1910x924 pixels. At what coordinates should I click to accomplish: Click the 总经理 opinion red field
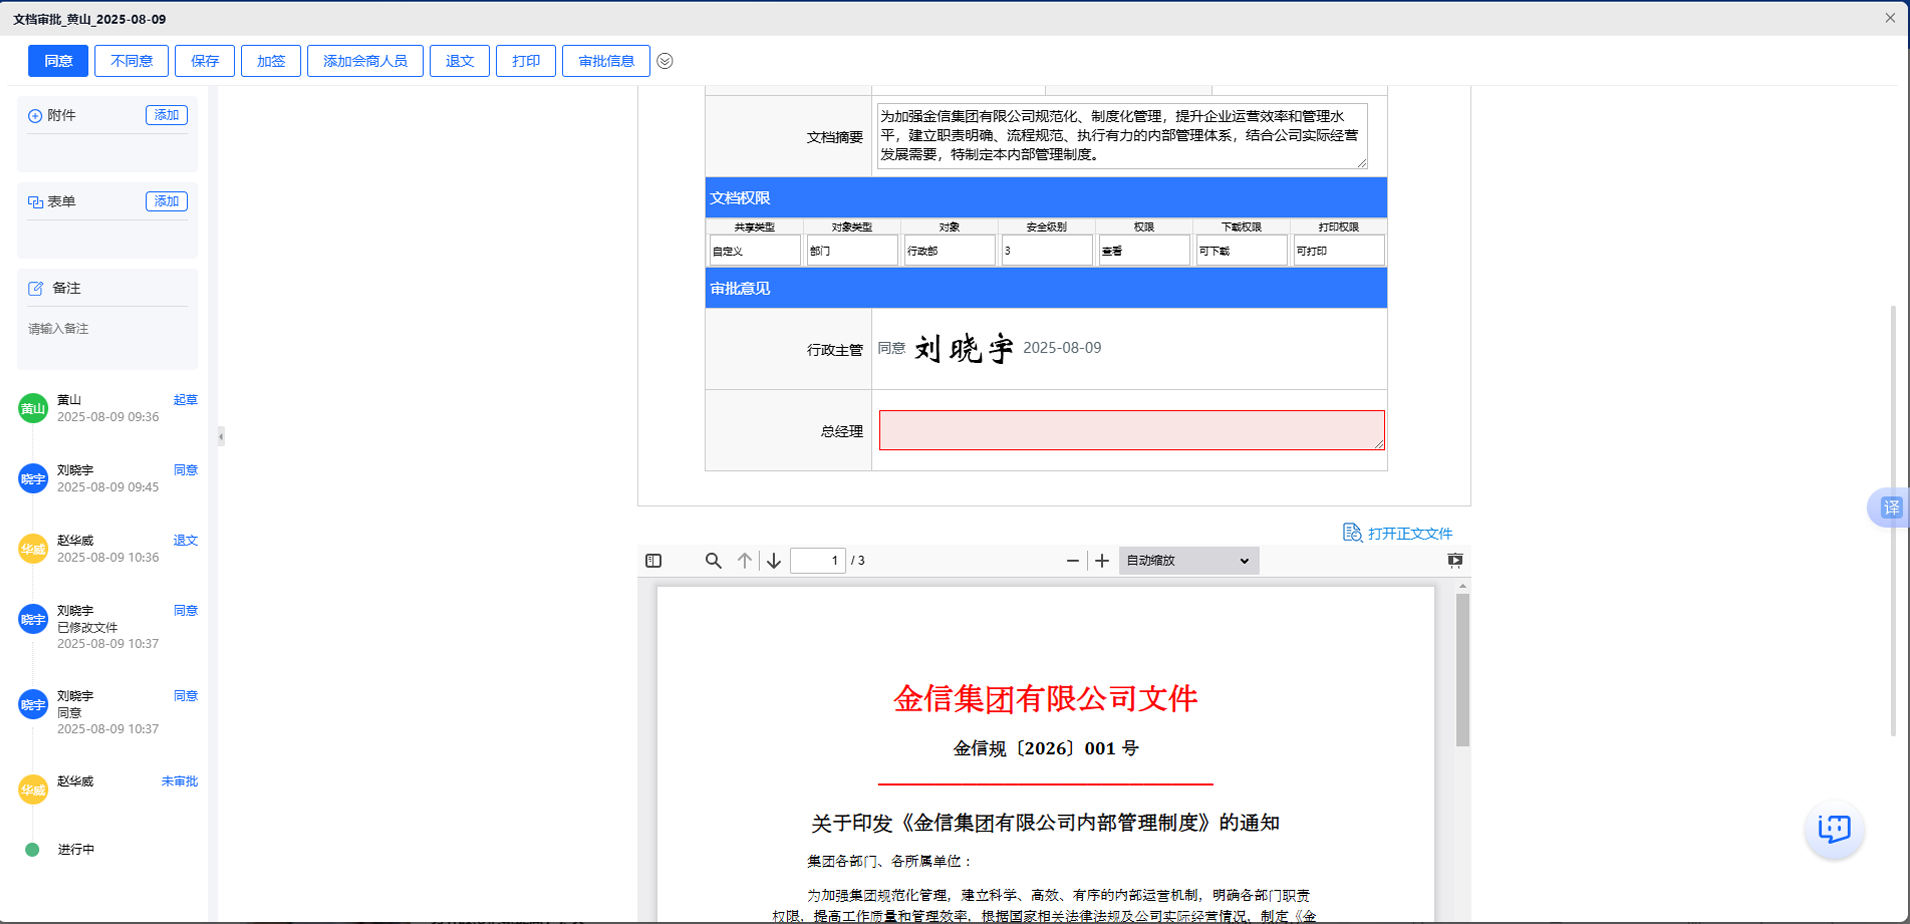pos(1132,430)
